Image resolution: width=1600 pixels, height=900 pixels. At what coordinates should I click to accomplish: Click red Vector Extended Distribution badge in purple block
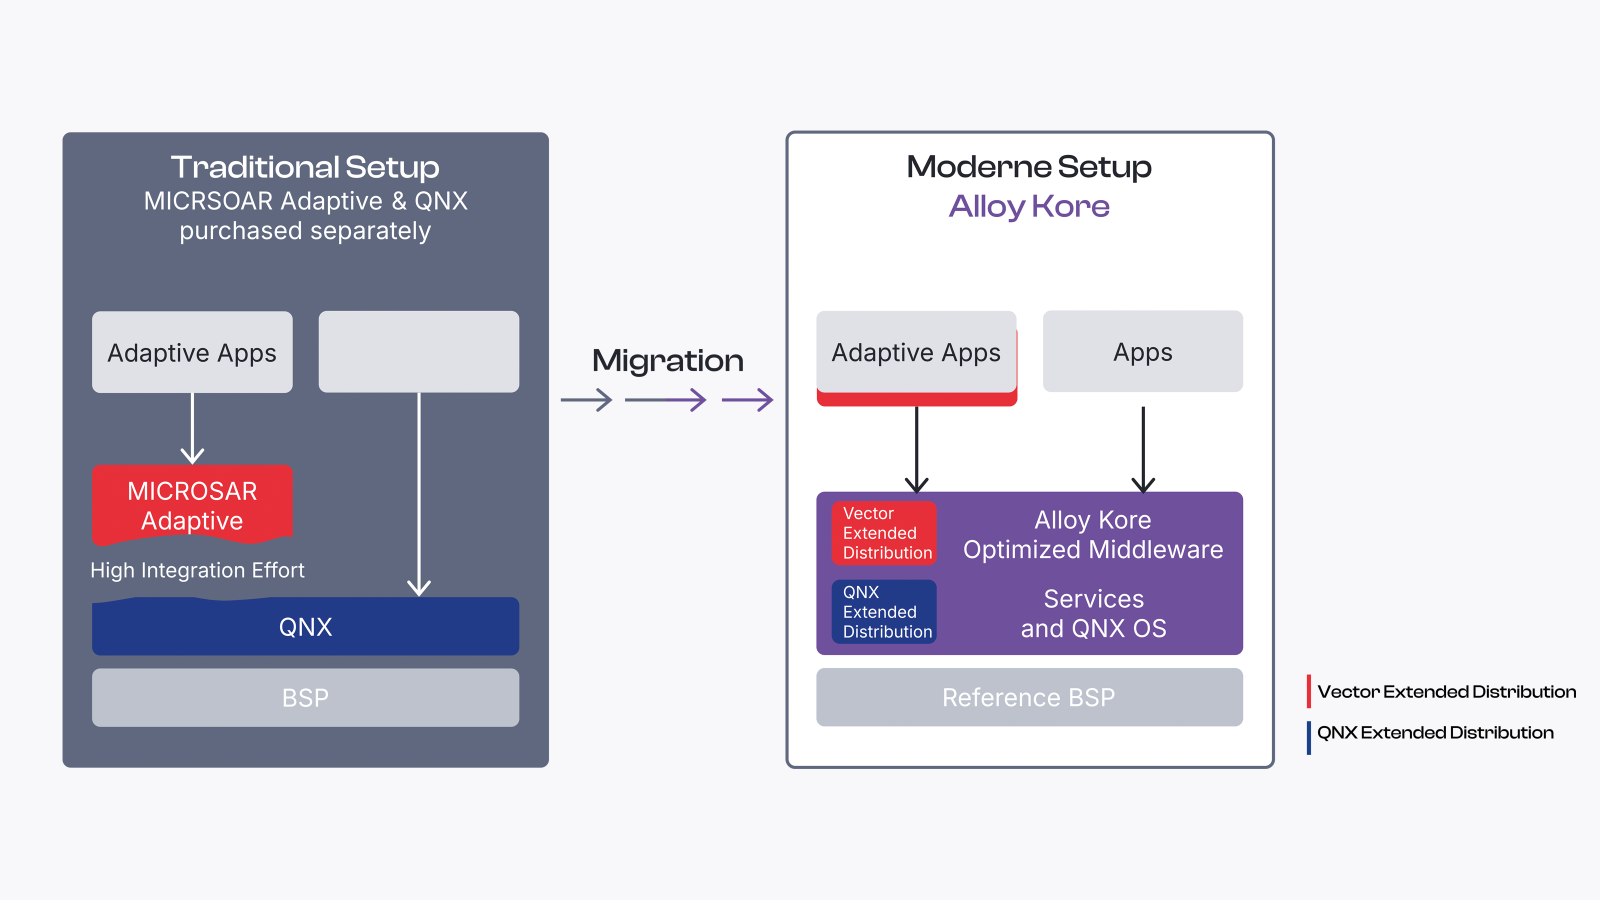[884, 533]
